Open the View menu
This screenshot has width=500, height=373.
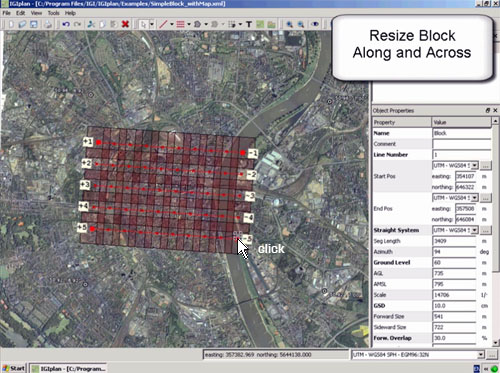36,13
